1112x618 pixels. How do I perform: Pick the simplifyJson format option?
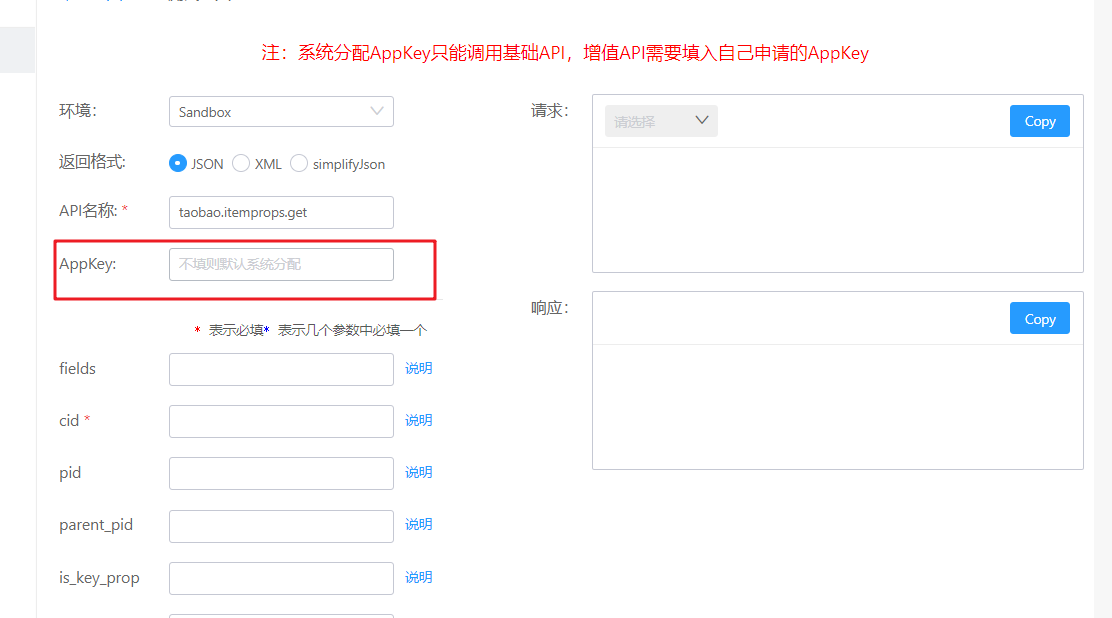[298, 163]
